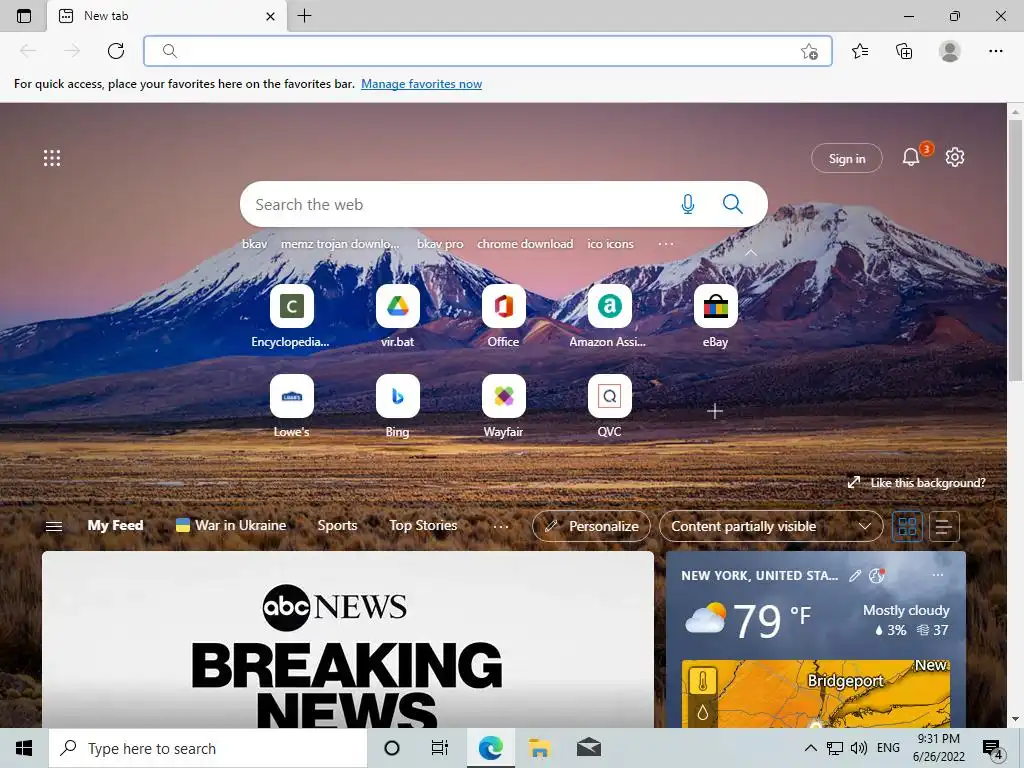This screenshot has height=768, width=1024.
Task: Show more feed topics ellipsis
Action: pos(501,526)
